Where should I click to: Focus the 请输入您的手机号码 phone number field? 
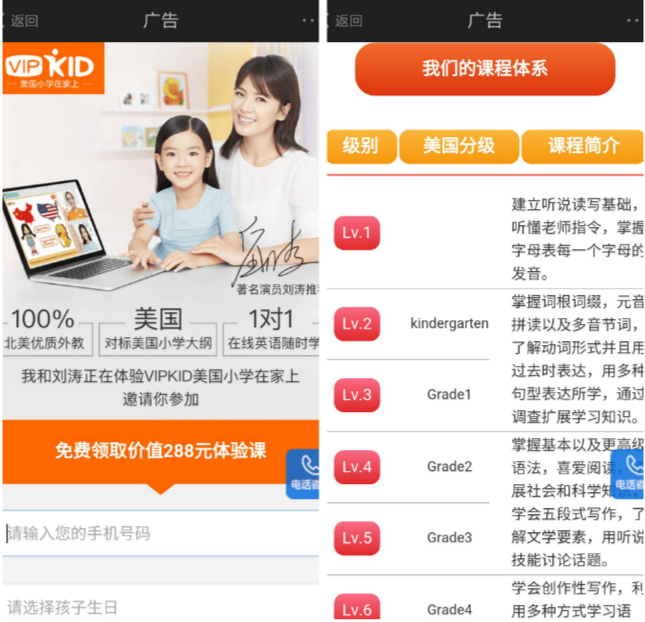click(161, 534)
